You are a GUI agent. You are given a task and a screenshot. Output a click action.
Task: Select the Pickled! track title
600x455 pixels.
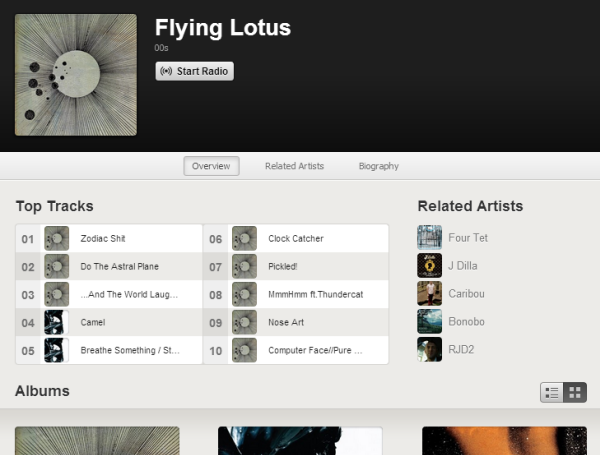[283, 267]
